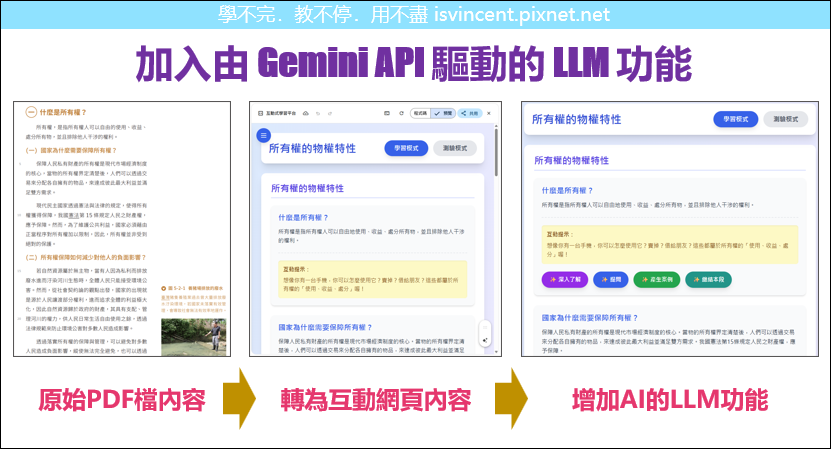Click the hamburger menu circle in middle panel

tap(263, 135)
